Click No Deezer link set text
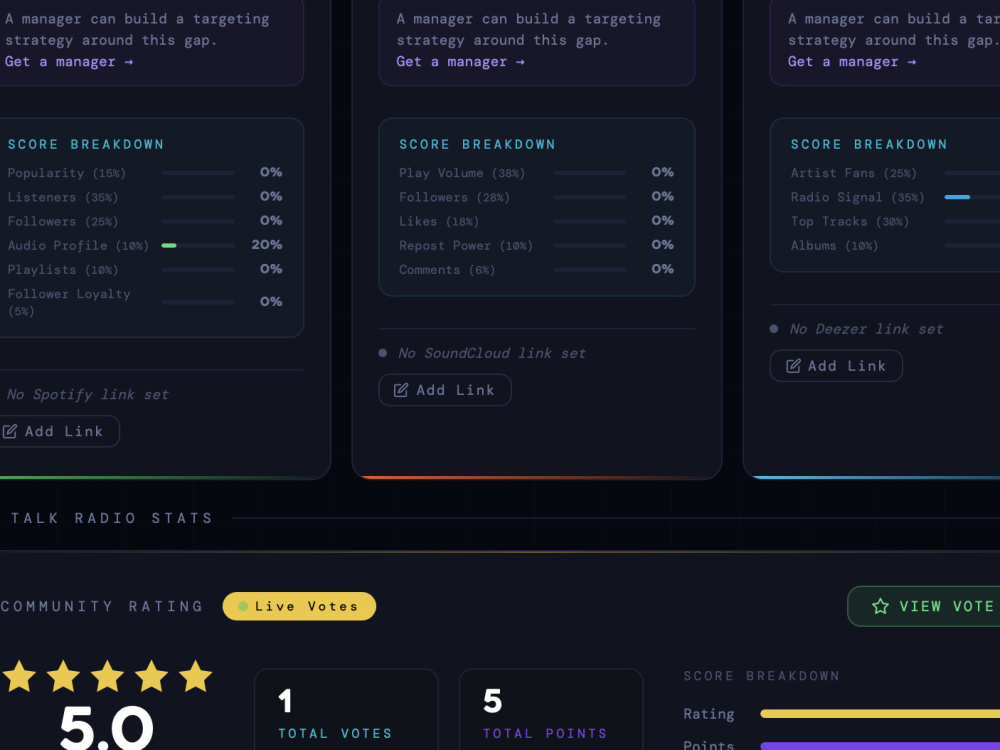The height and width of the screenshot is (750, 1000). click(x=866, y=328)
